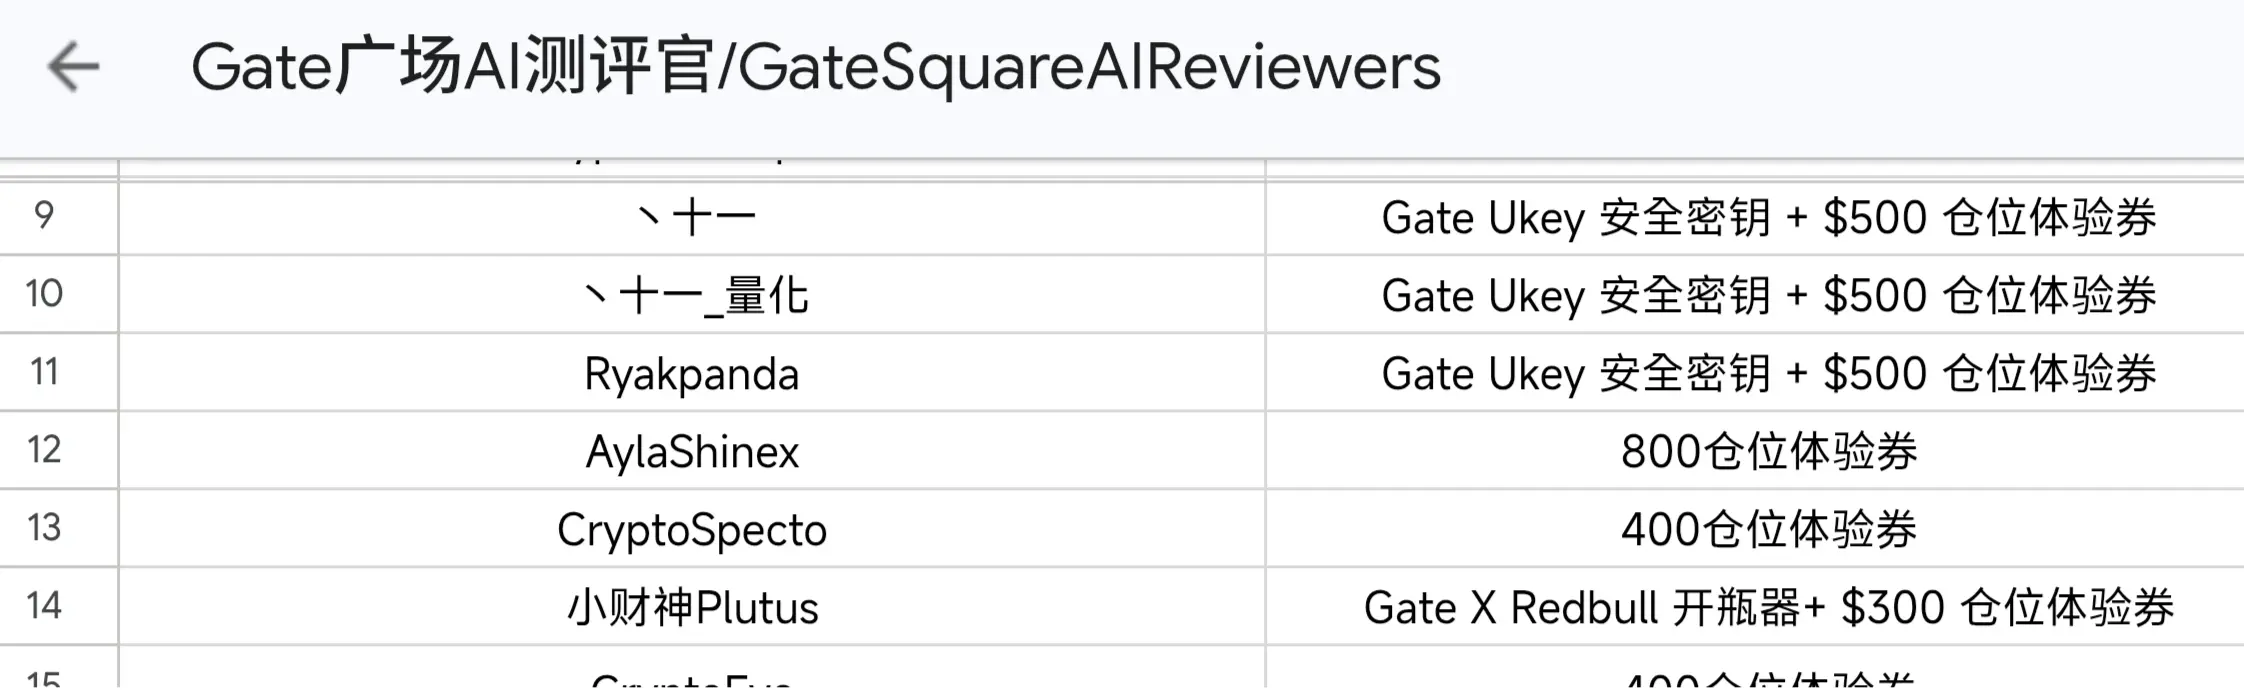Click the cell containing CryptoSpecto
The width and height of the screenshot is (2244, 693).
click(x=692, y=528)
